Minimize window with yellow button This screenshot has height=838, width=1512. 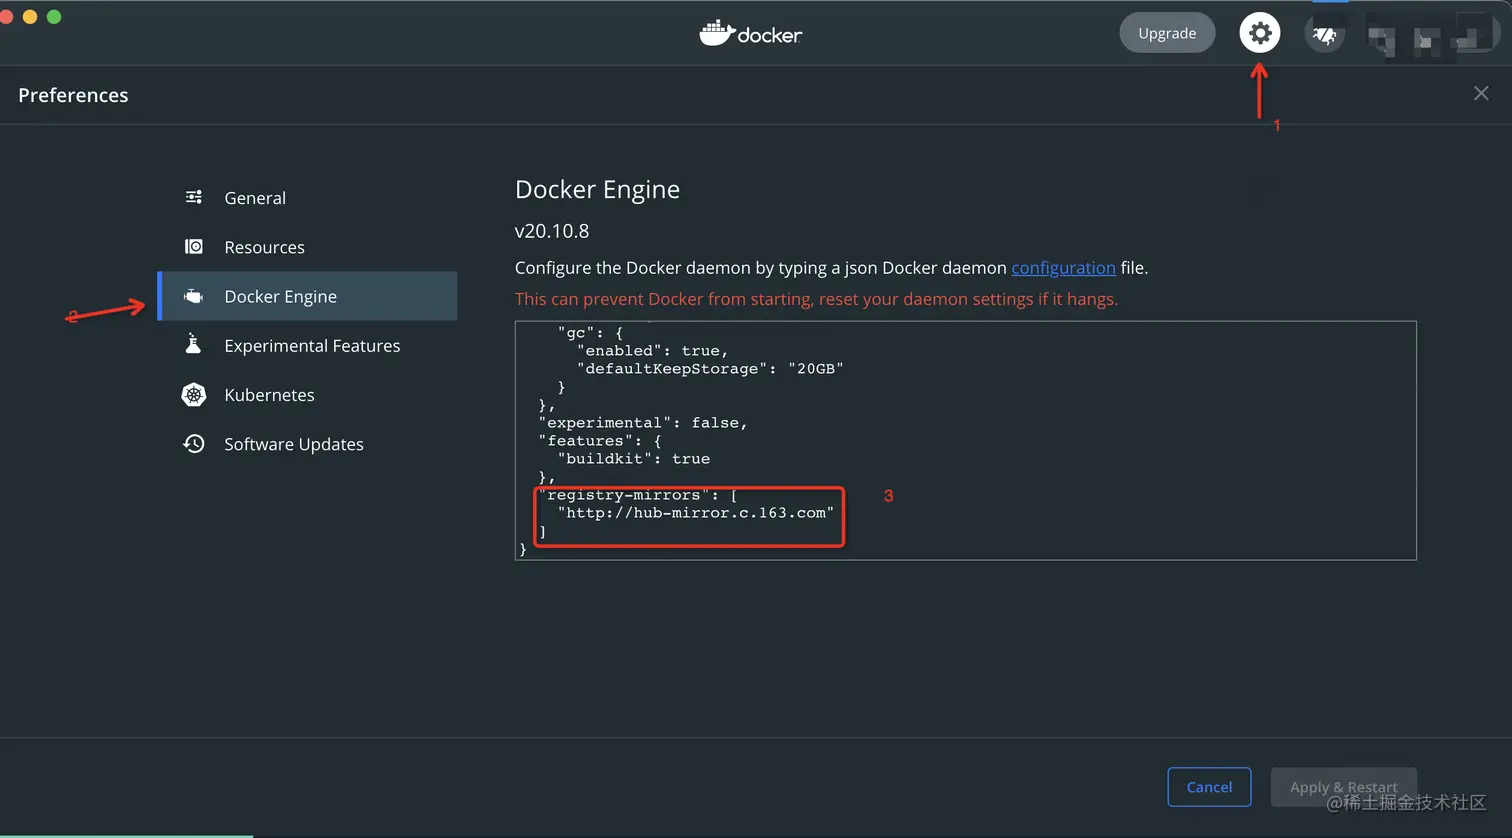30,17
